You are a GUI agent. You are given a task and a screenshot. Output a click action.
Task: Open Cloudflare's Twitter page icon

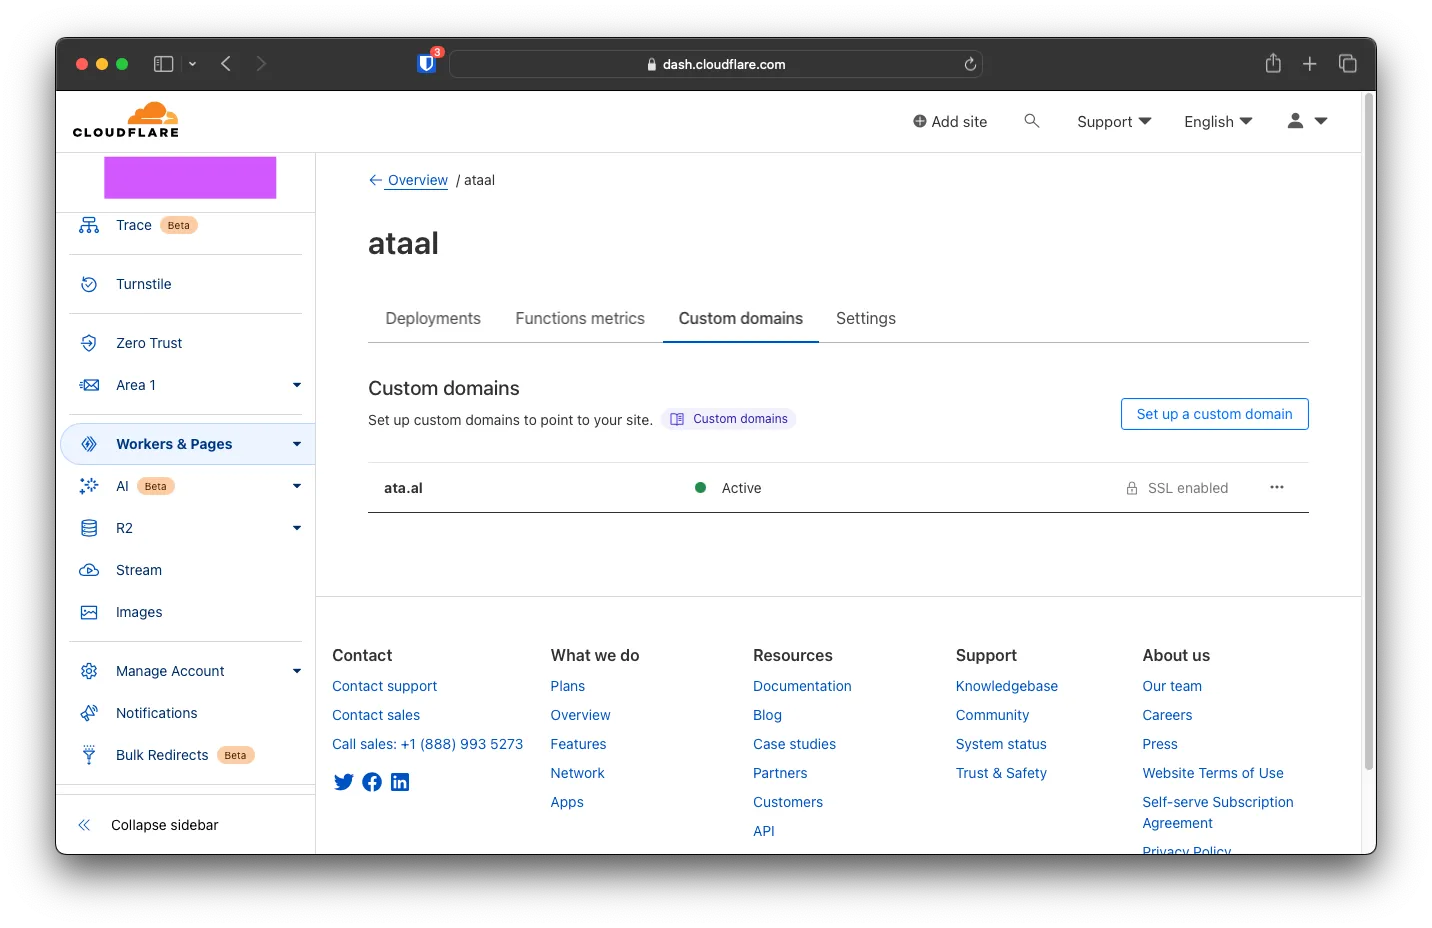point(343,782)
